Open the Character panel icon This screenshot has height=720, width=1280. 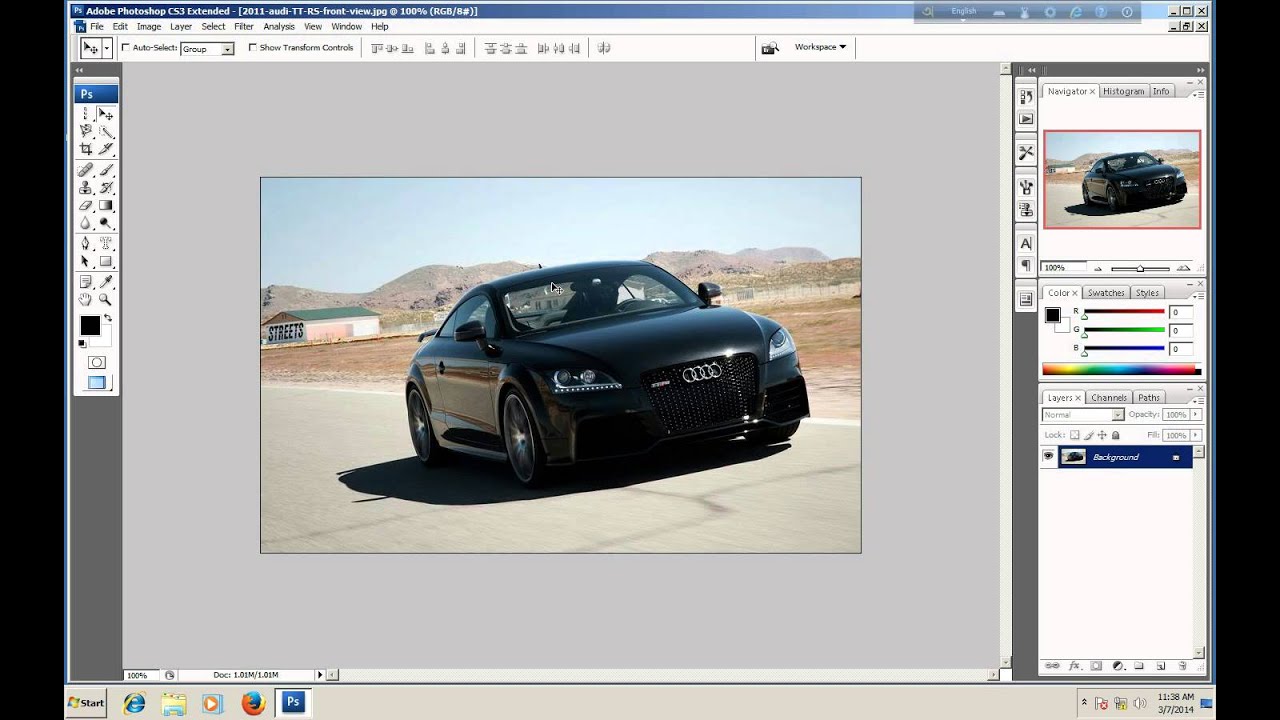click(x=1026, y=243)
